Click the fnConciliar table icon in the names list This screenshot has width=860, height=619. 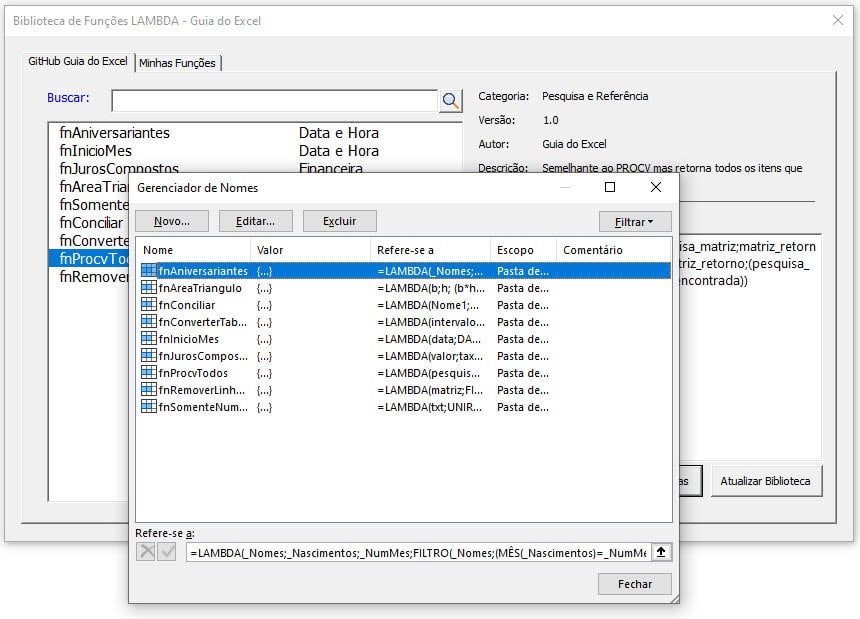149,305
